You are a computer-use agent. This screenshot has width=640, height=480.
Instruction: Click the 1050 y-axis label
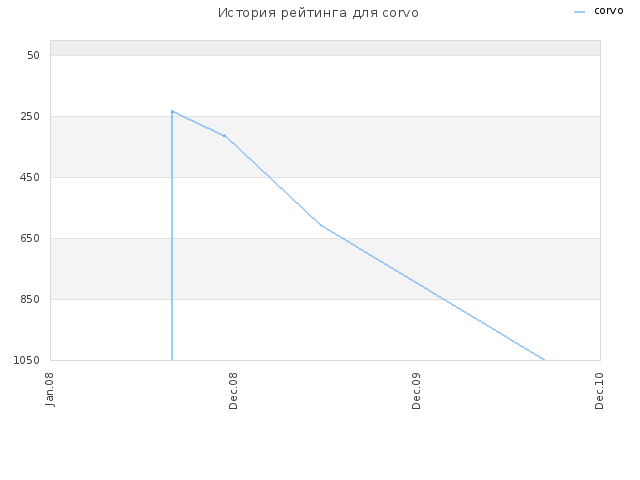[x=27, y=360]
